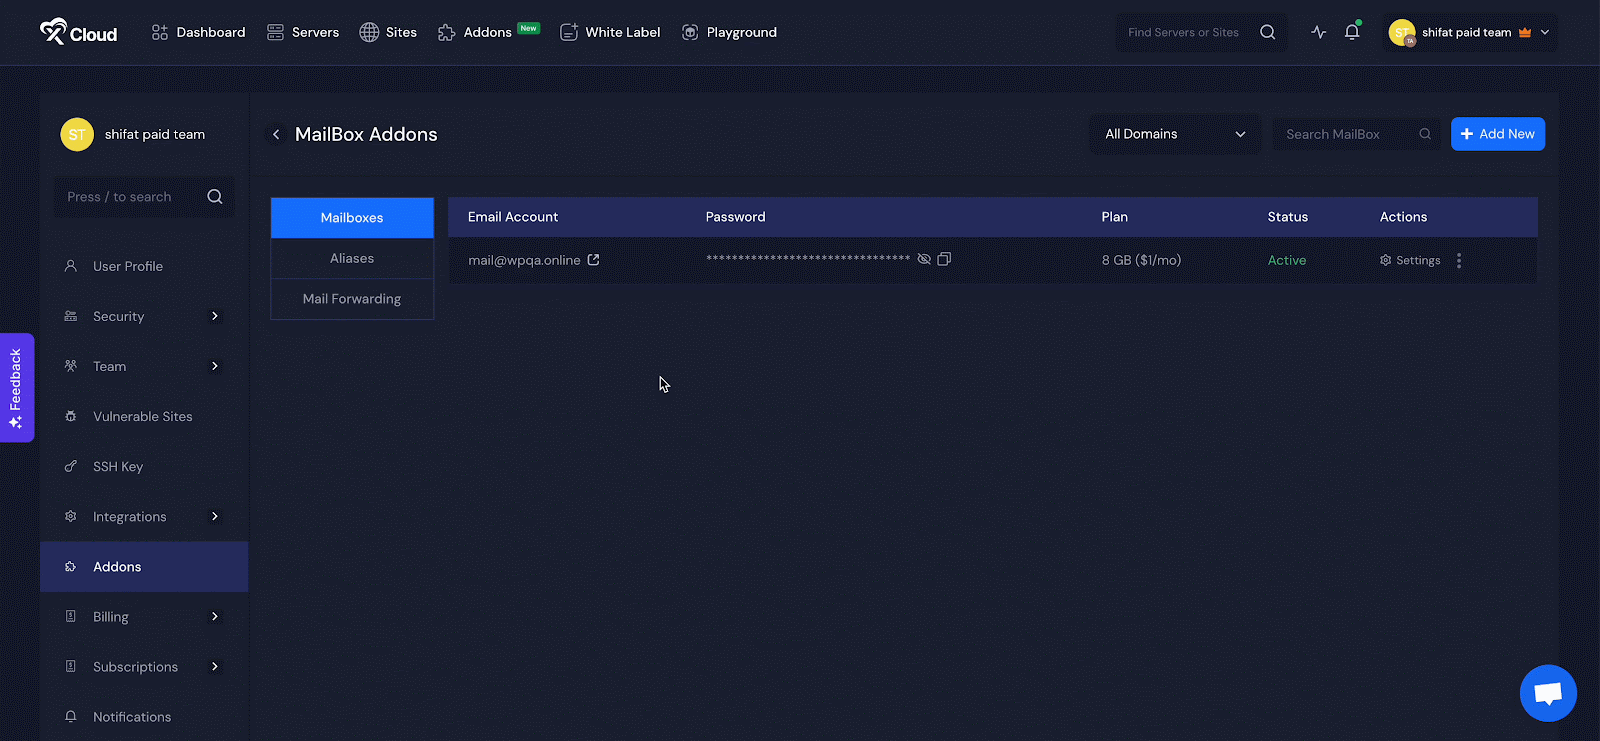Open the notifications bell
1600x741 pixels.
[x=1352, y=32]
